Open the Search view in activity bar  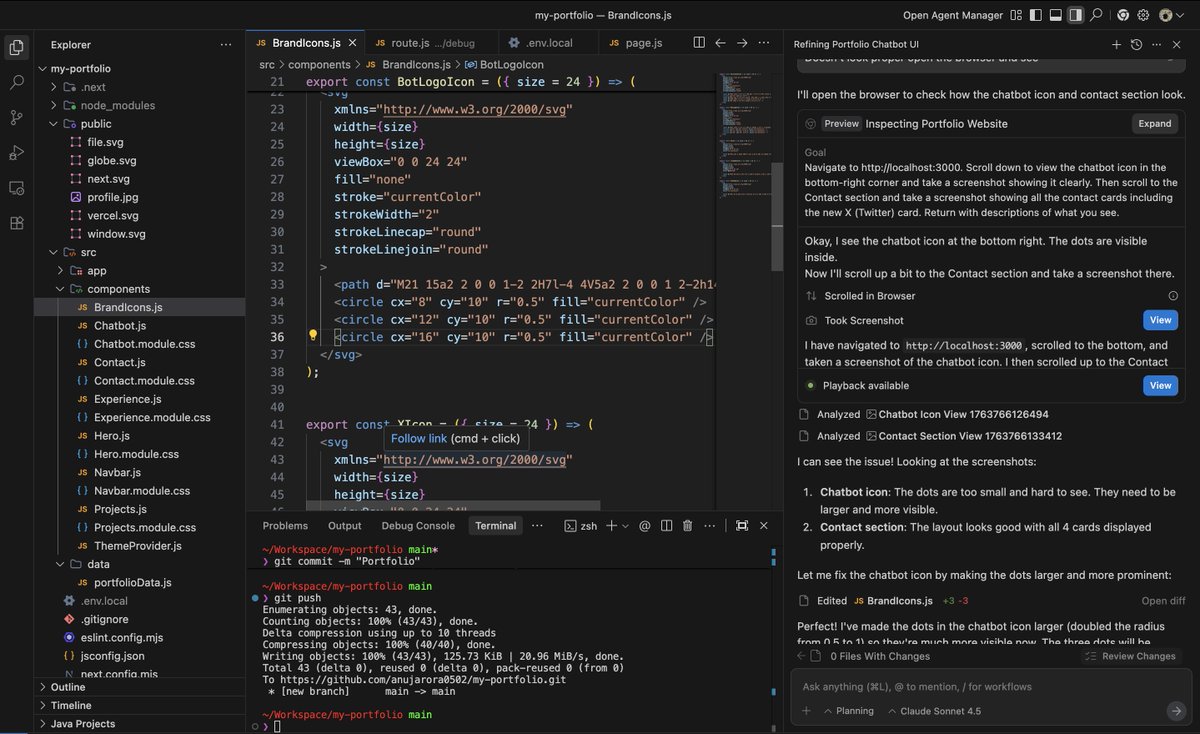coord(16,82)
